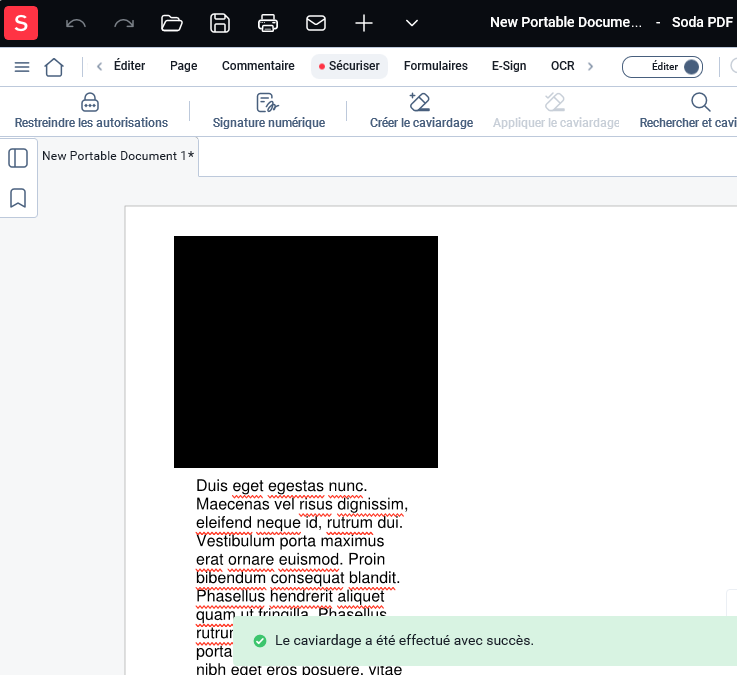Click the caviardage success notification message
Screen dimensions: 737x675
(x=404, y=641)
